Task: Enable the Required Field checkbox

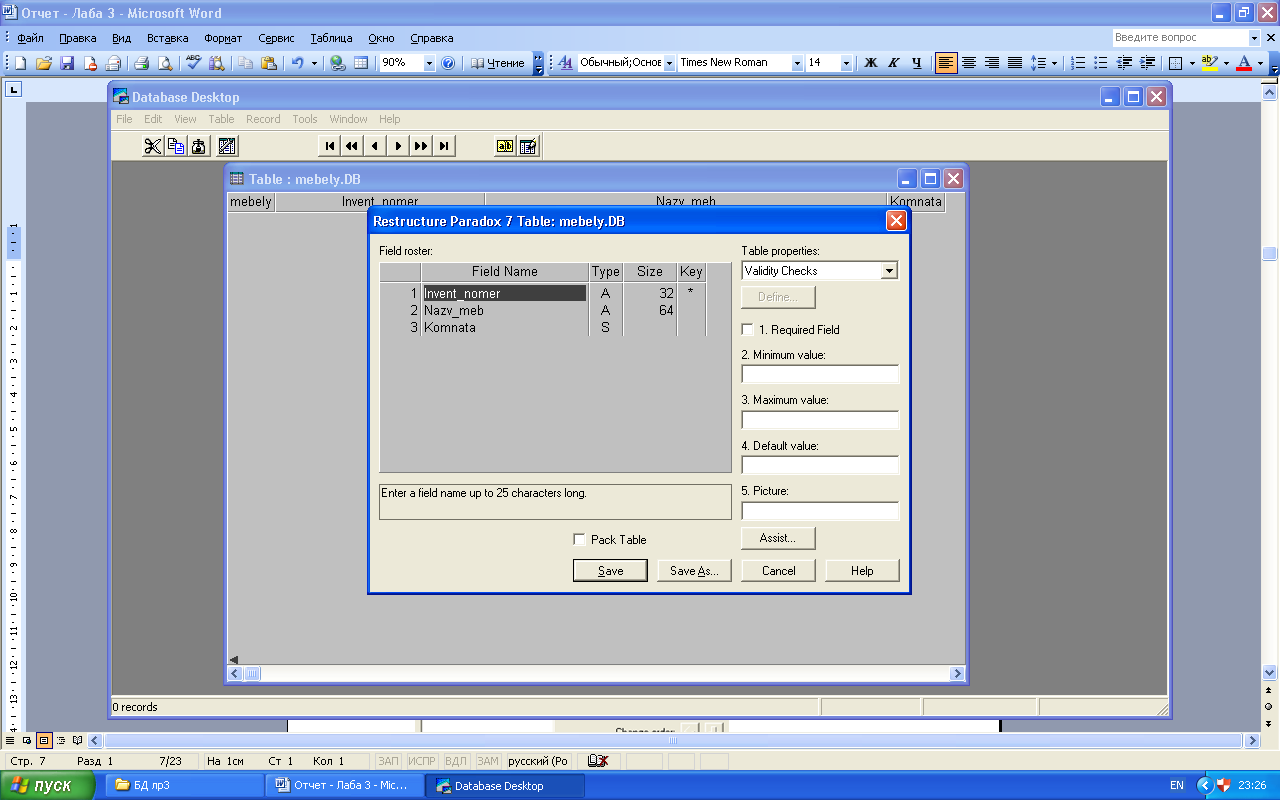Action: [747, 329]
